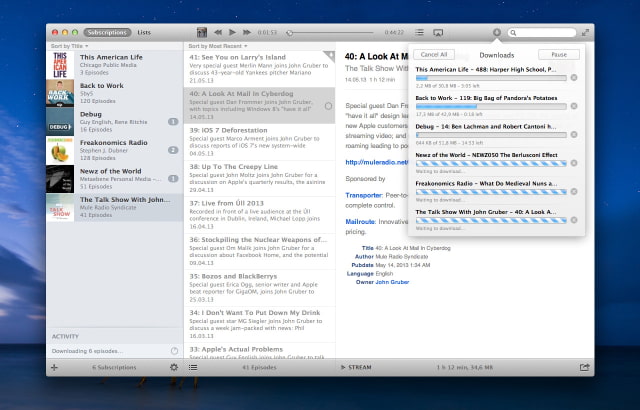Click the rewind button in the toolbar
The image size is (640, 410).
point(217,33)
